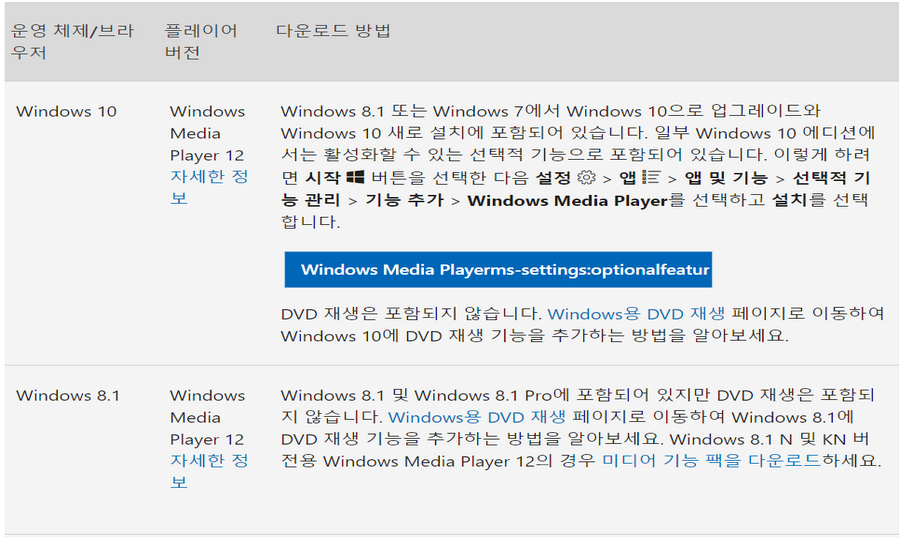Click the bold '설치' text

[789, 200]
